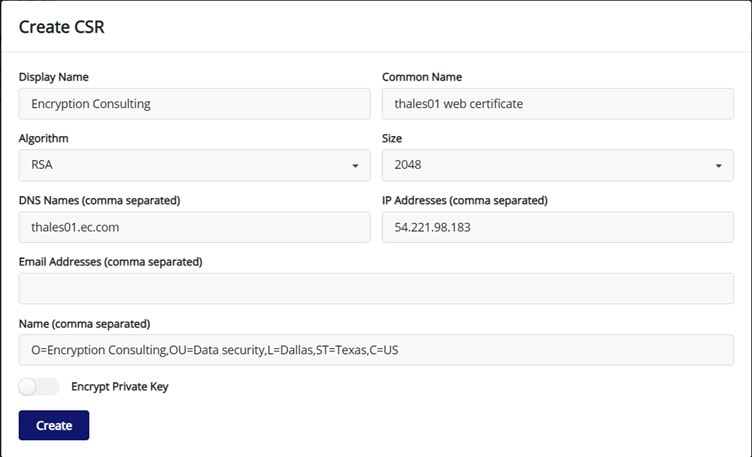Open the Algorithm dropdown showing RSA
This screenshot has width=752, height=457.
click(194, 166)
